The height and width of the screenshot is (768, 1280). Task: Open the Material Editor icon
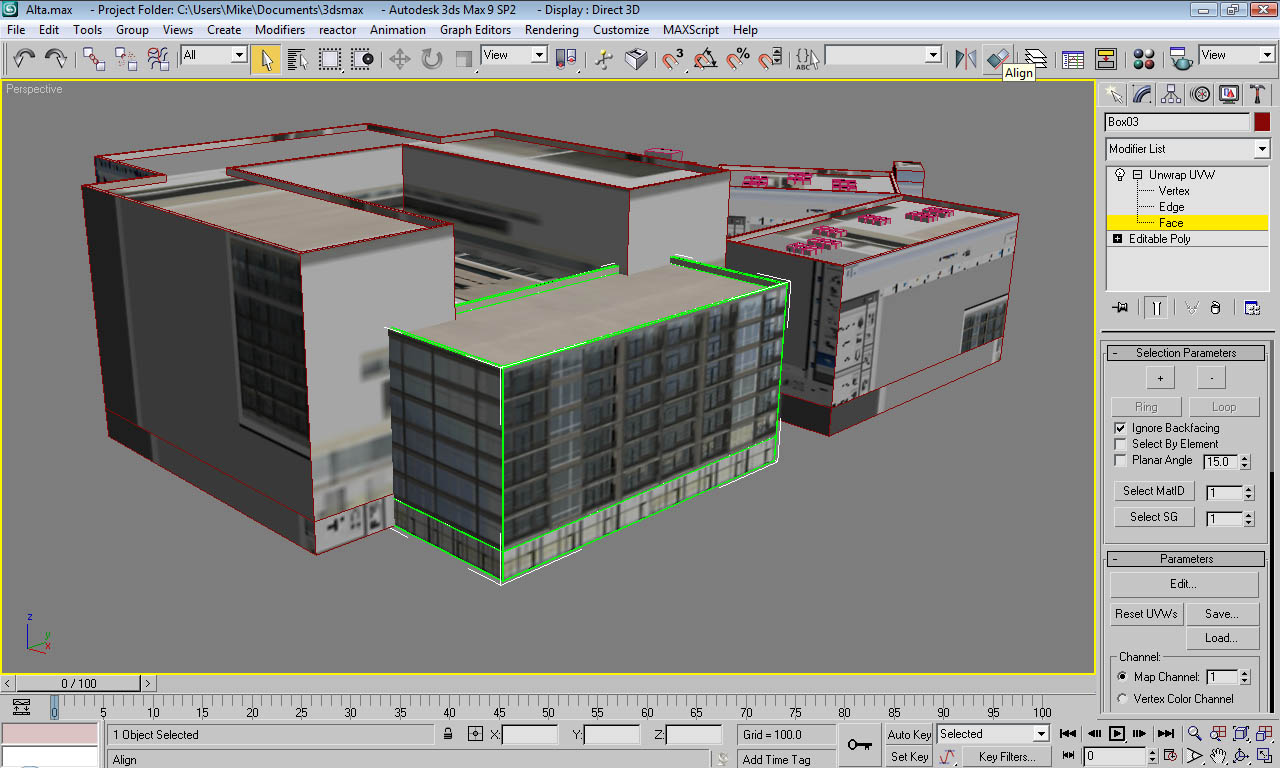tap(1144, 59)
